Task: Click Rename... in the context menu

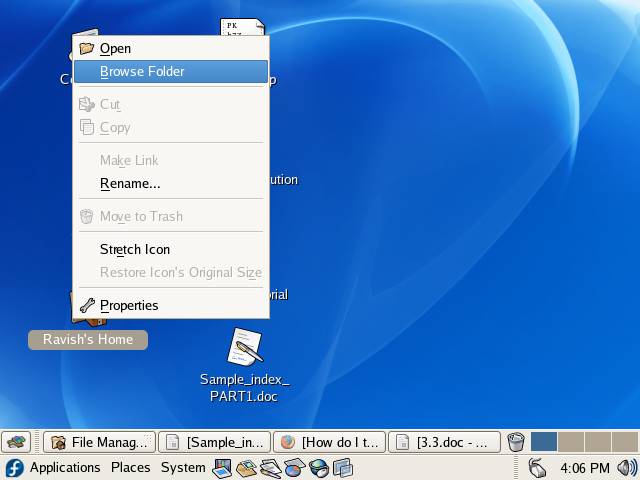Action: (130, 183)
